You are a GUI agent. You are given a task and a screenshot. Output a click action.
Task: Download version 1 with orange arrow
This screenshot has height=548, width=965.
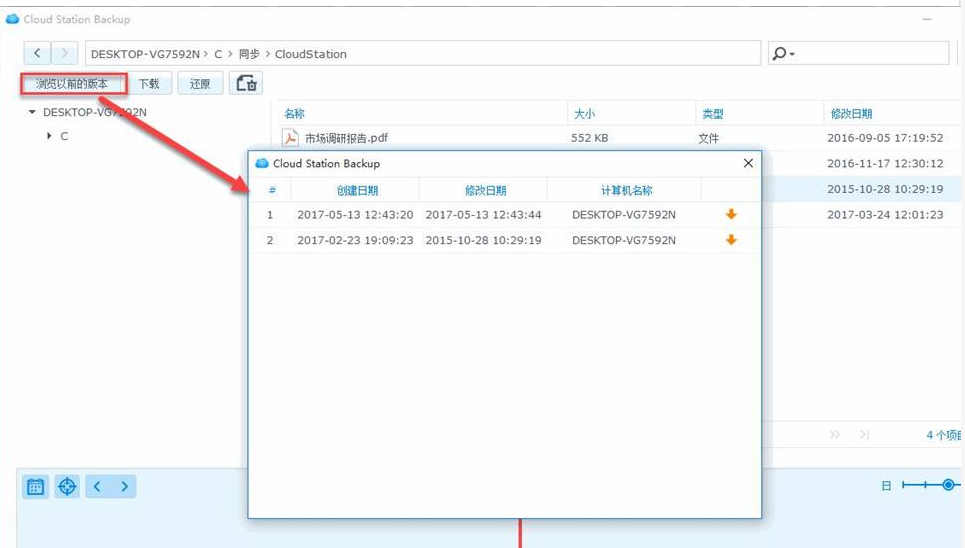(731, 214)
